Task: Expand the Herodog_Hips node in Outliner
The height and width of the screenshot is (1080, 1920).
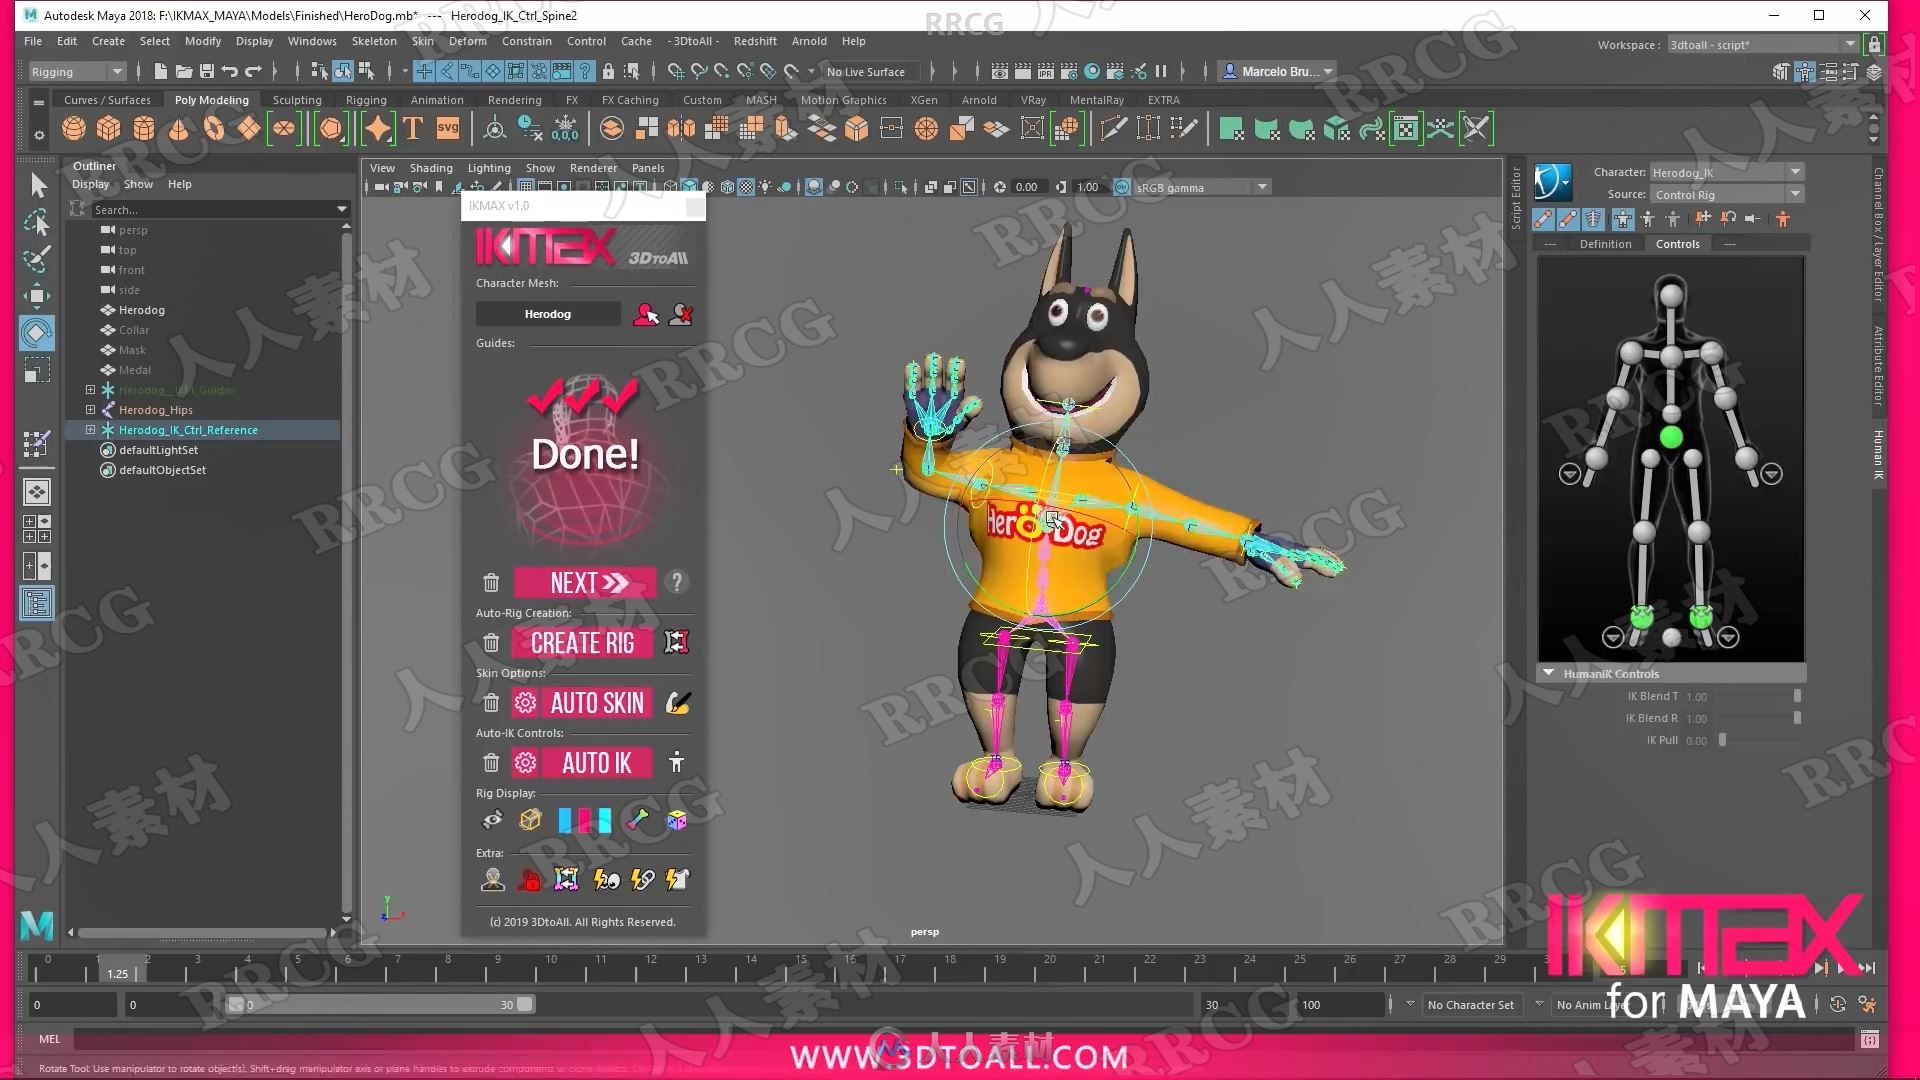Action: click(90, 410)
